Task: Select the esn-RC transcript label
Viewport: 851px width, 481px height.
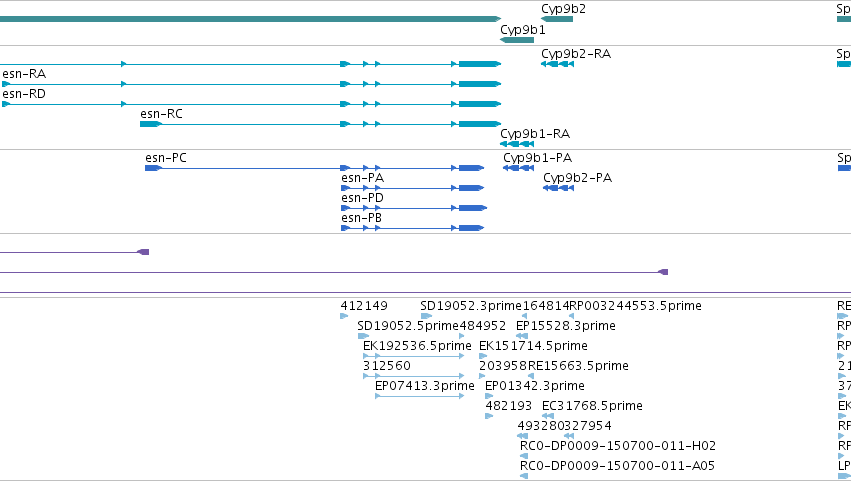Action: (161, 114)
